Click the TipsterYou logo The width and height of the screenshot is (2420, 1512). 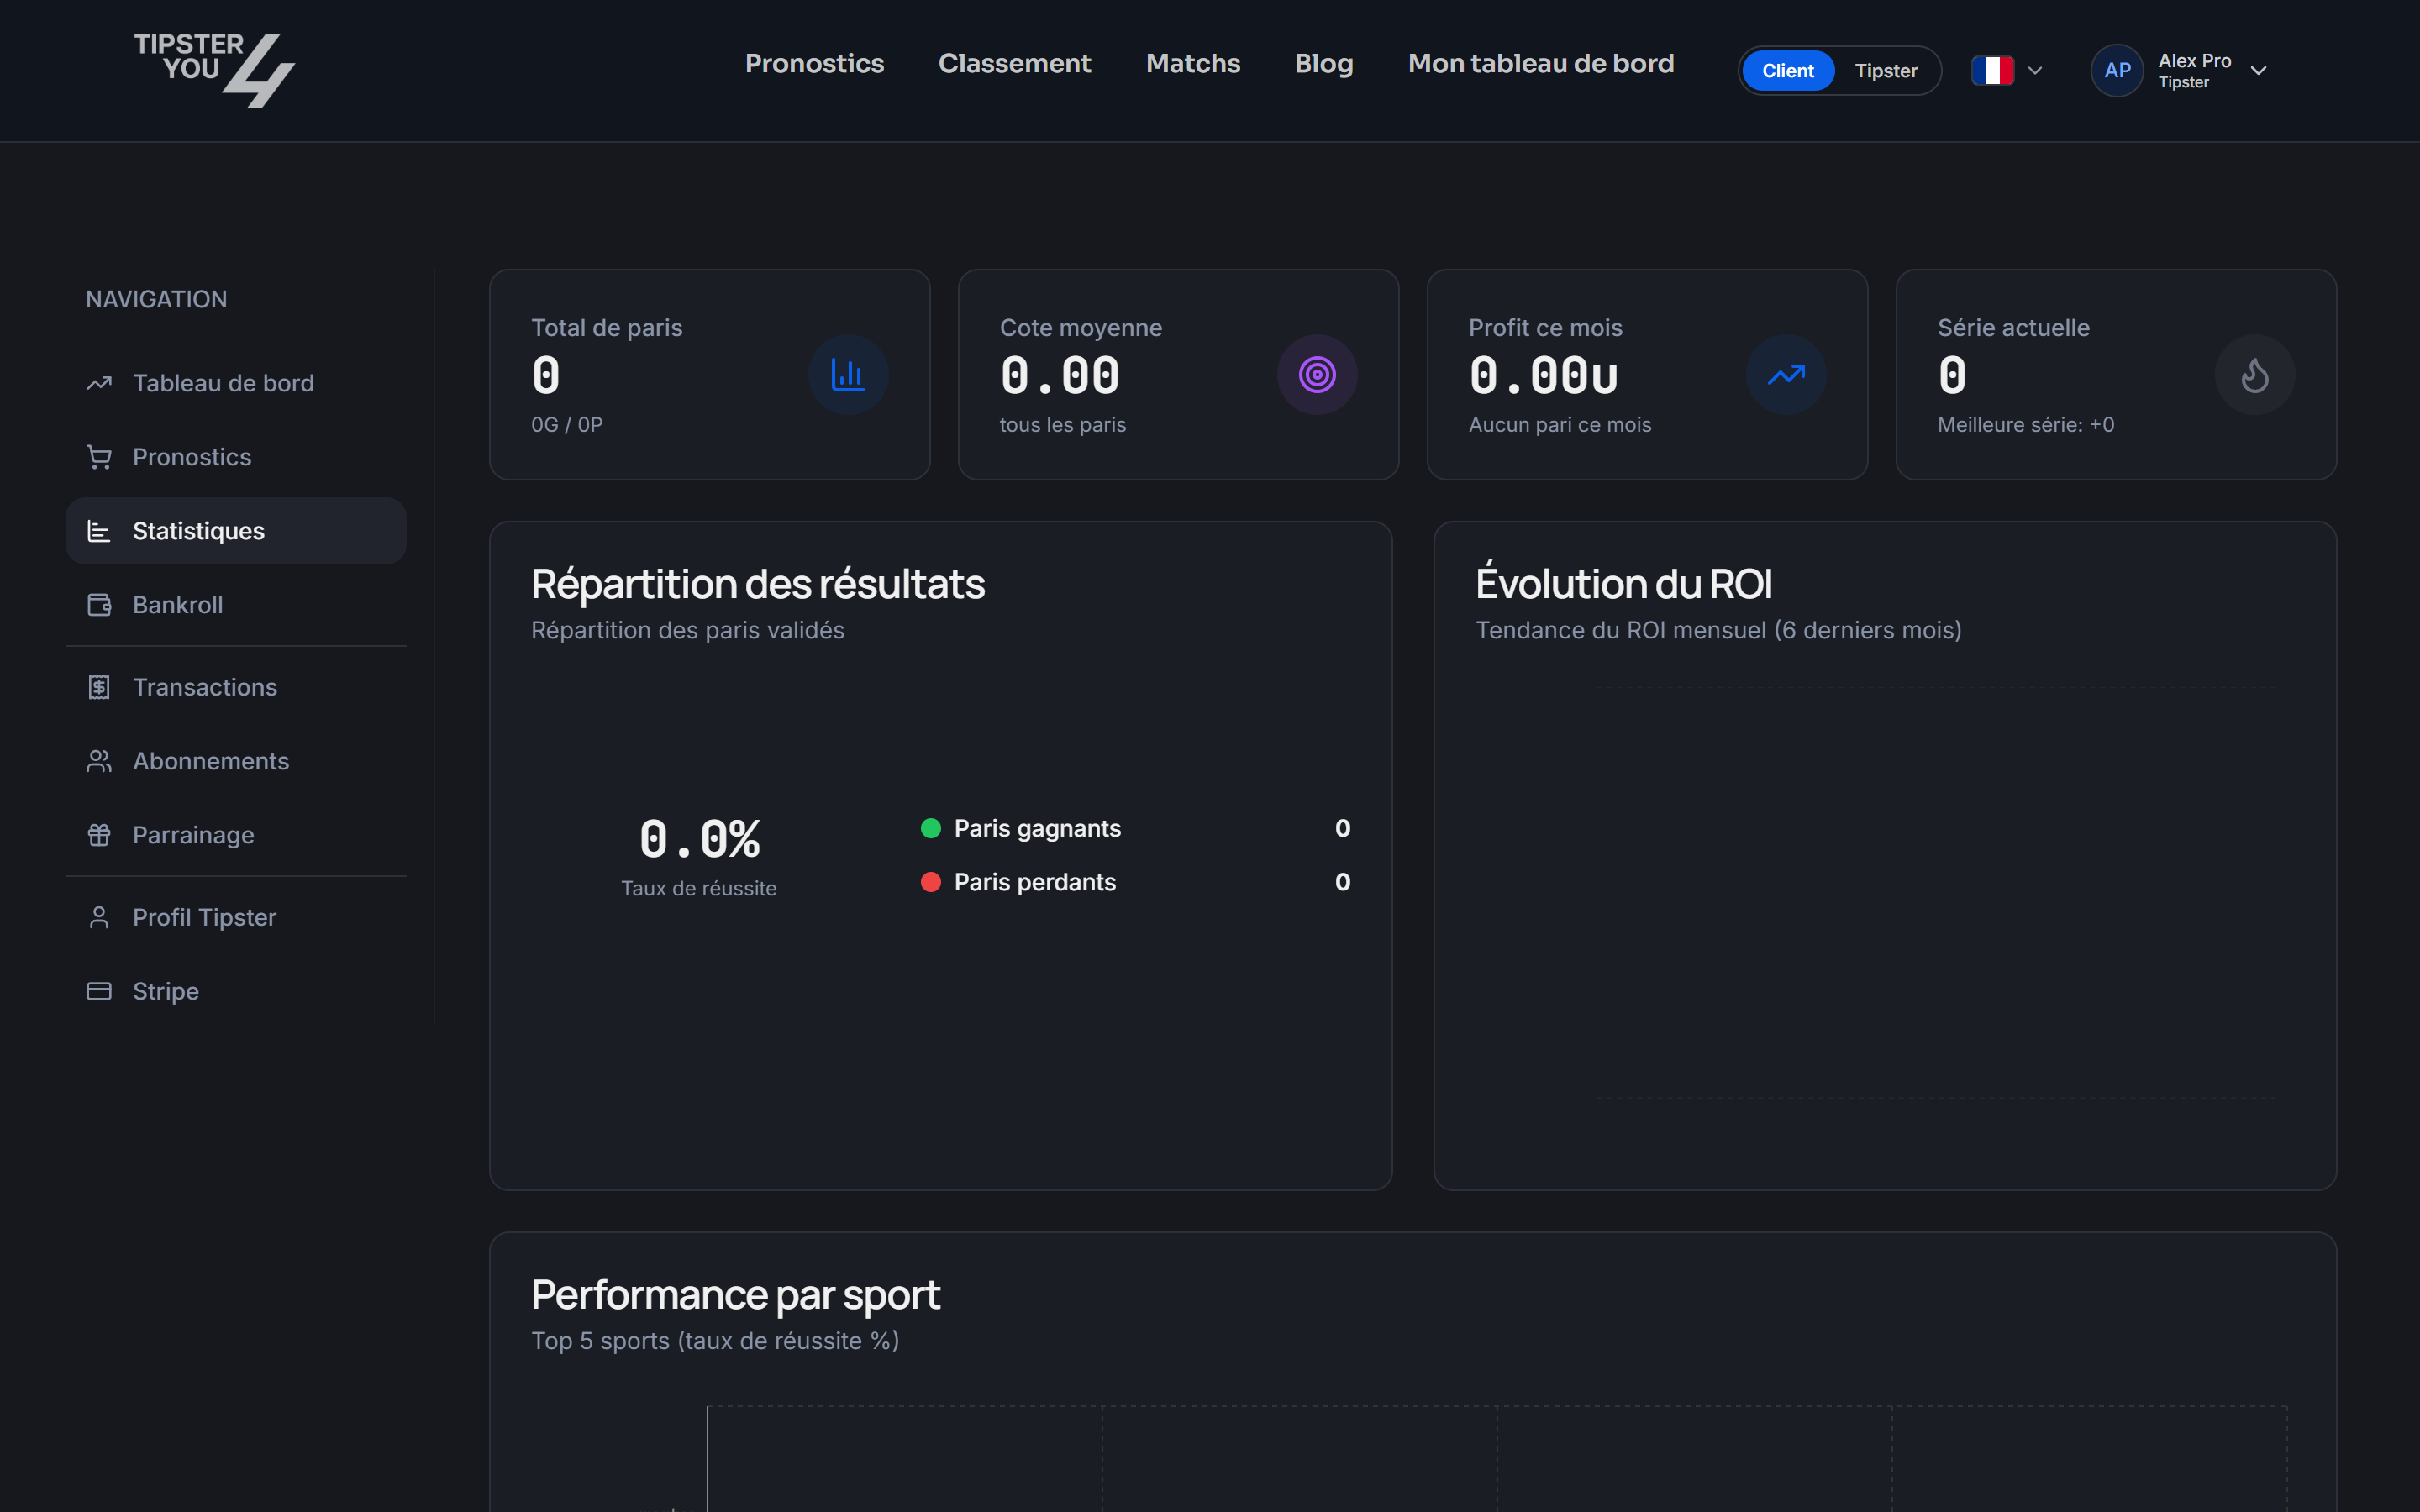214,70
